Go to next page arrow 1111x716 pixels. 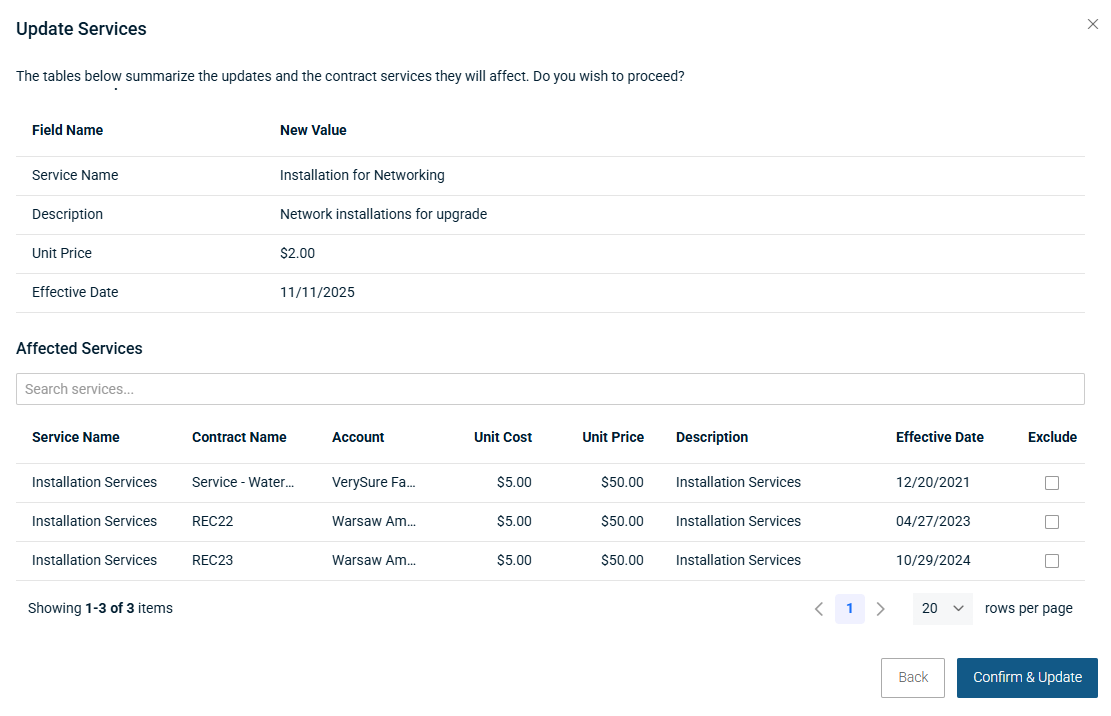880,609
